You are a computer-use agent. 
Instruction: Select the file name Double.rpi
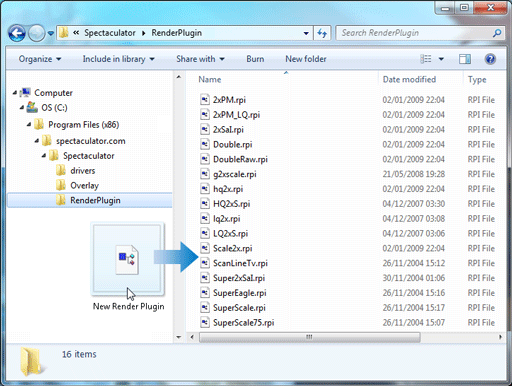click(233, 144)
